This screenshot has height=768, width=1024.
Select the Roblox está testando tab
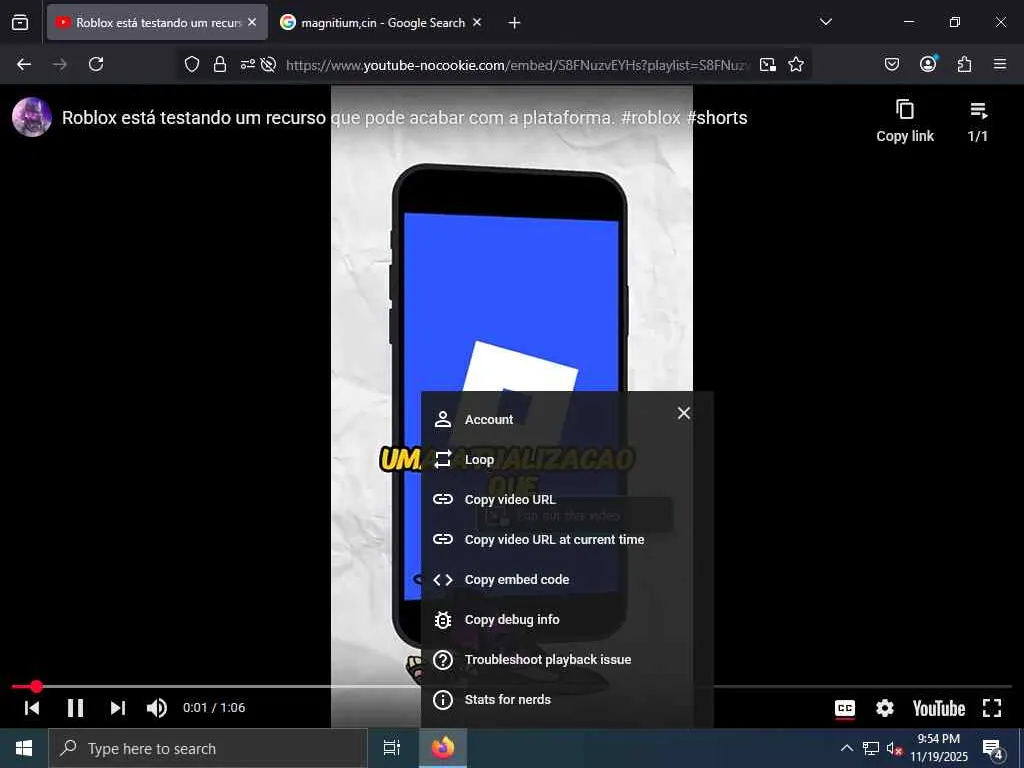157,22
